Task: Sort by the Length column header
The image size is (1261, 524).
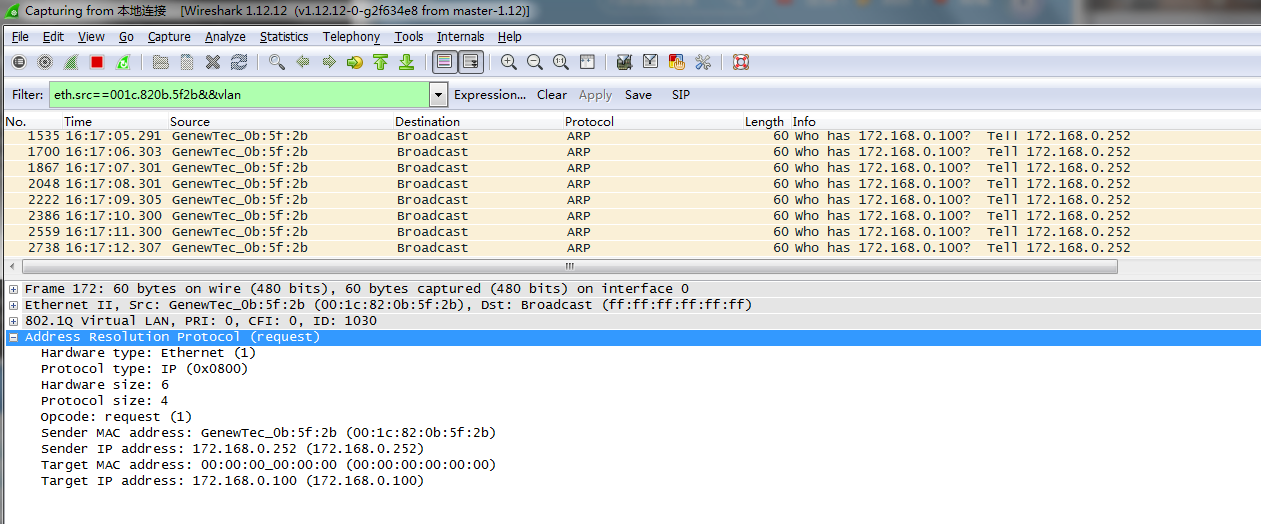Action: click(764, 121)
